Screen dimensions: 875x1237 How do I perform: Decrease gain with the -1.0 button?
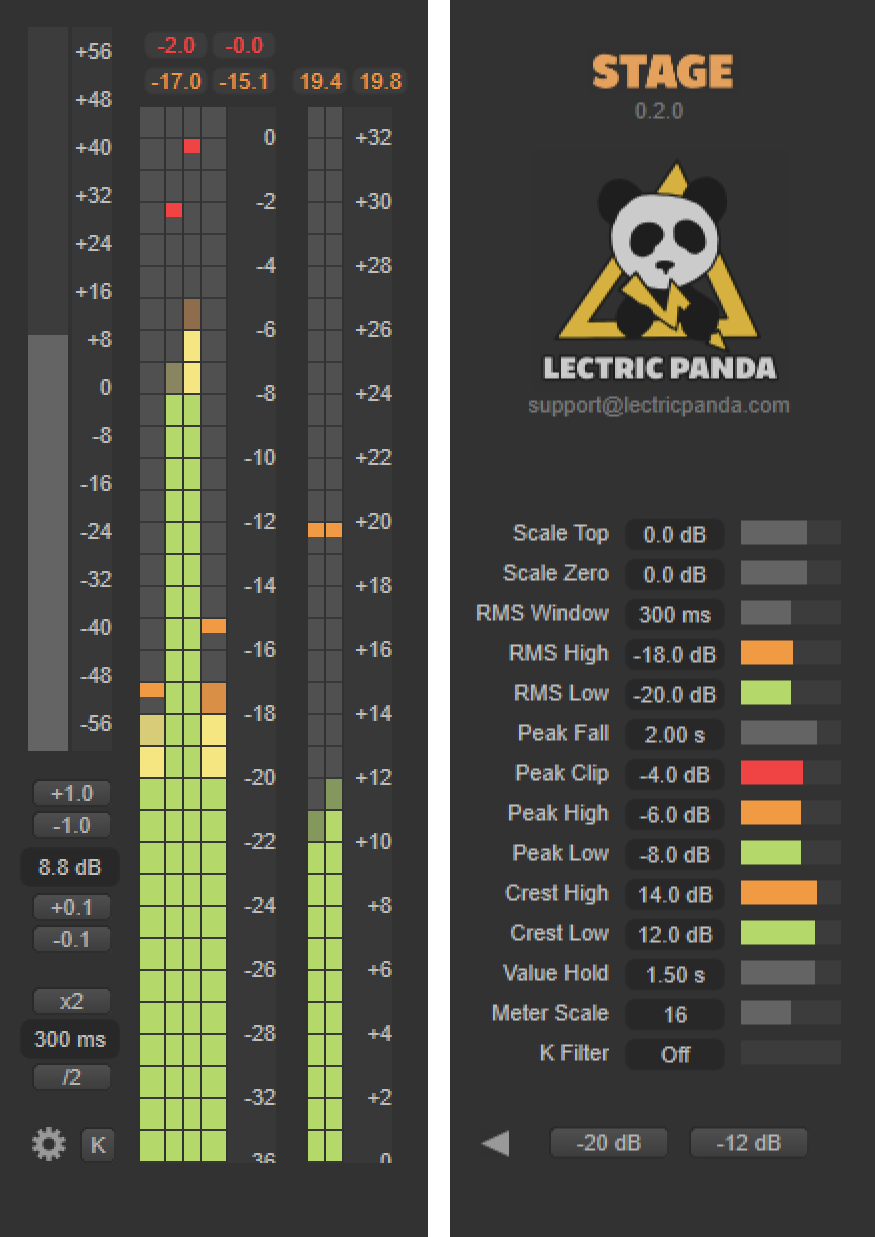click(72, 825)
